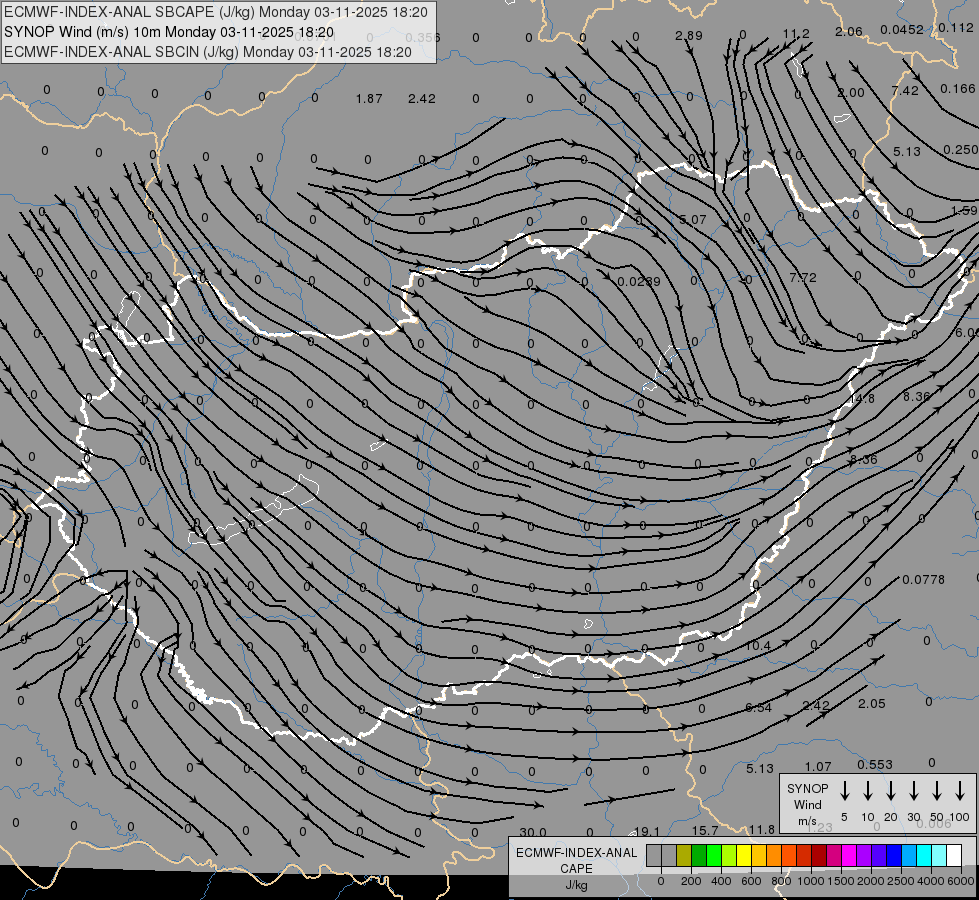Click the 200 tick label on CAPE scale
This screenshot has width=979, height=900.
point(691,881)
